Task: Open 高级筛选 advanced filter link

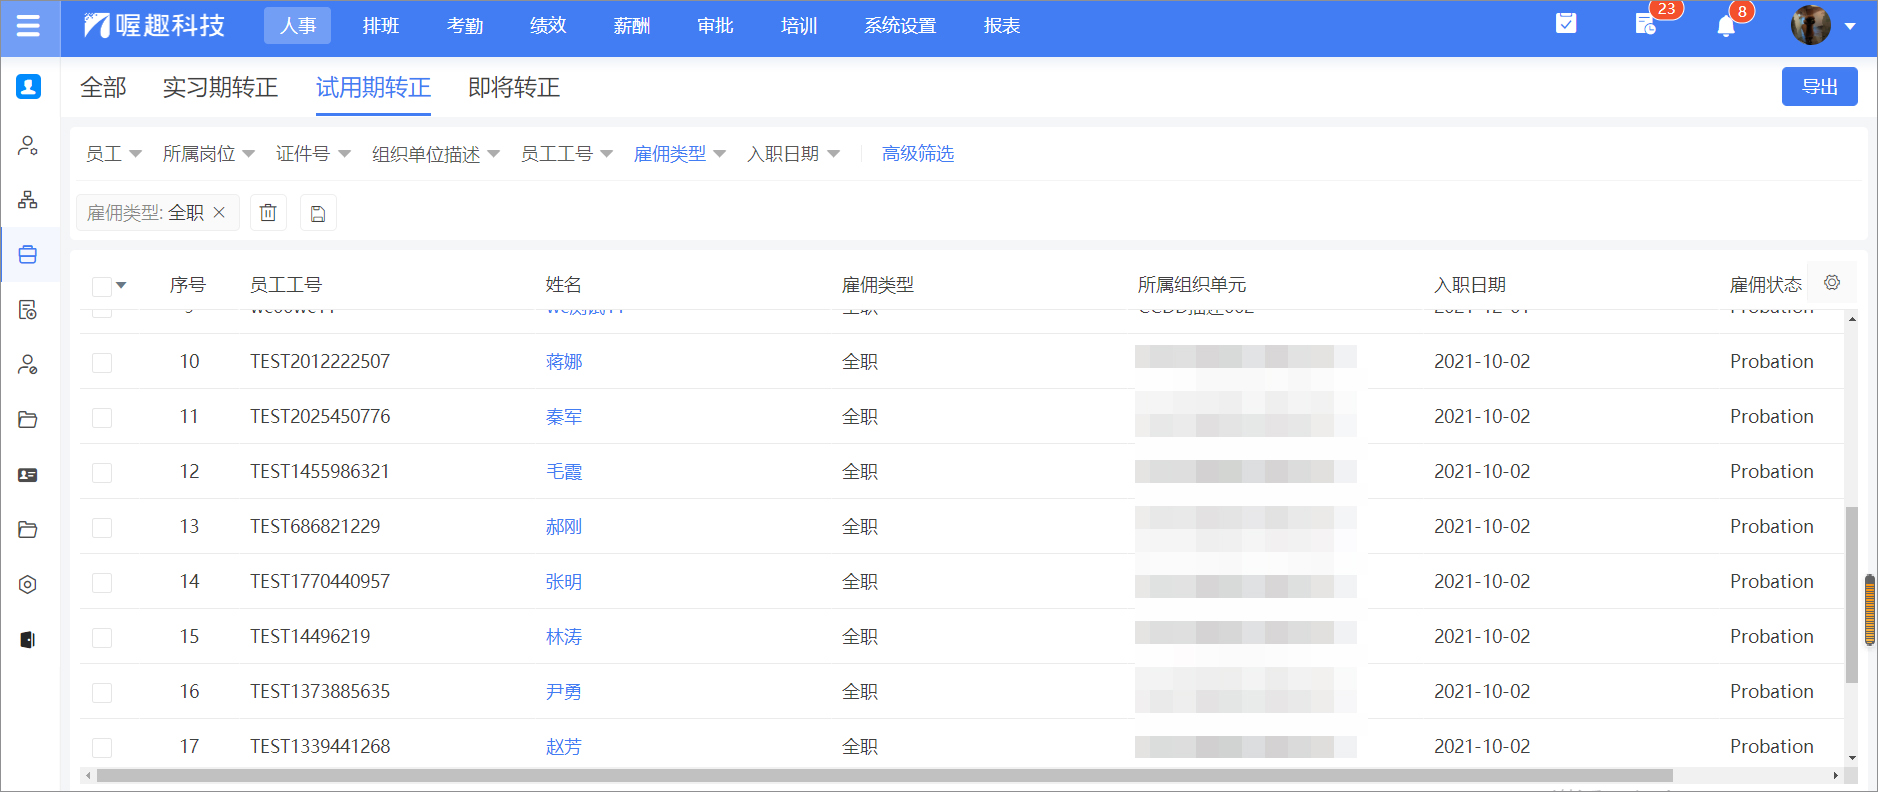Action: 918,154
